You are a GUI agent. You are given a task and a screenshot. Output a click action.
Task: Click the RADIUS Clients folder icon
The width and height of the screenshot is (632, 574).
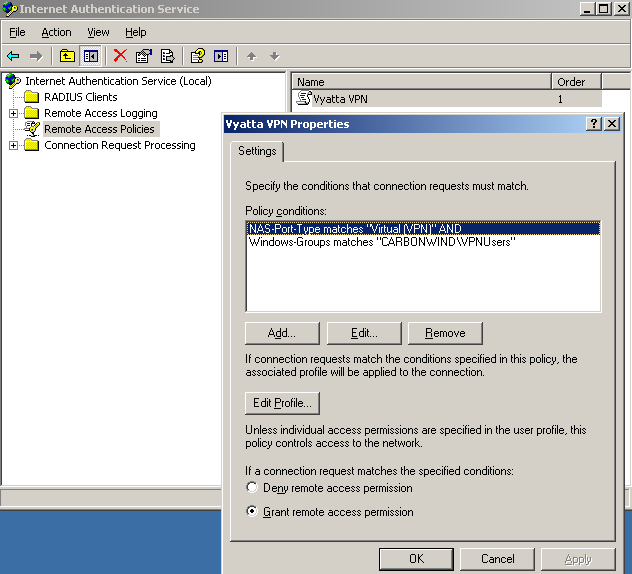click(x=31, y=97)
